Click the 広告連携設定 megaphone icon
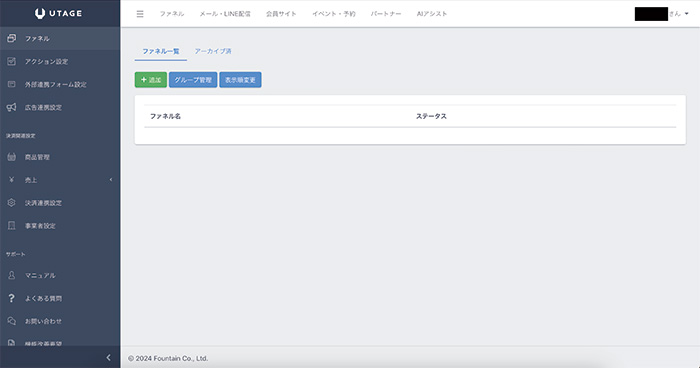This screenshot has width=700, height=368. [x=12, y=107]
